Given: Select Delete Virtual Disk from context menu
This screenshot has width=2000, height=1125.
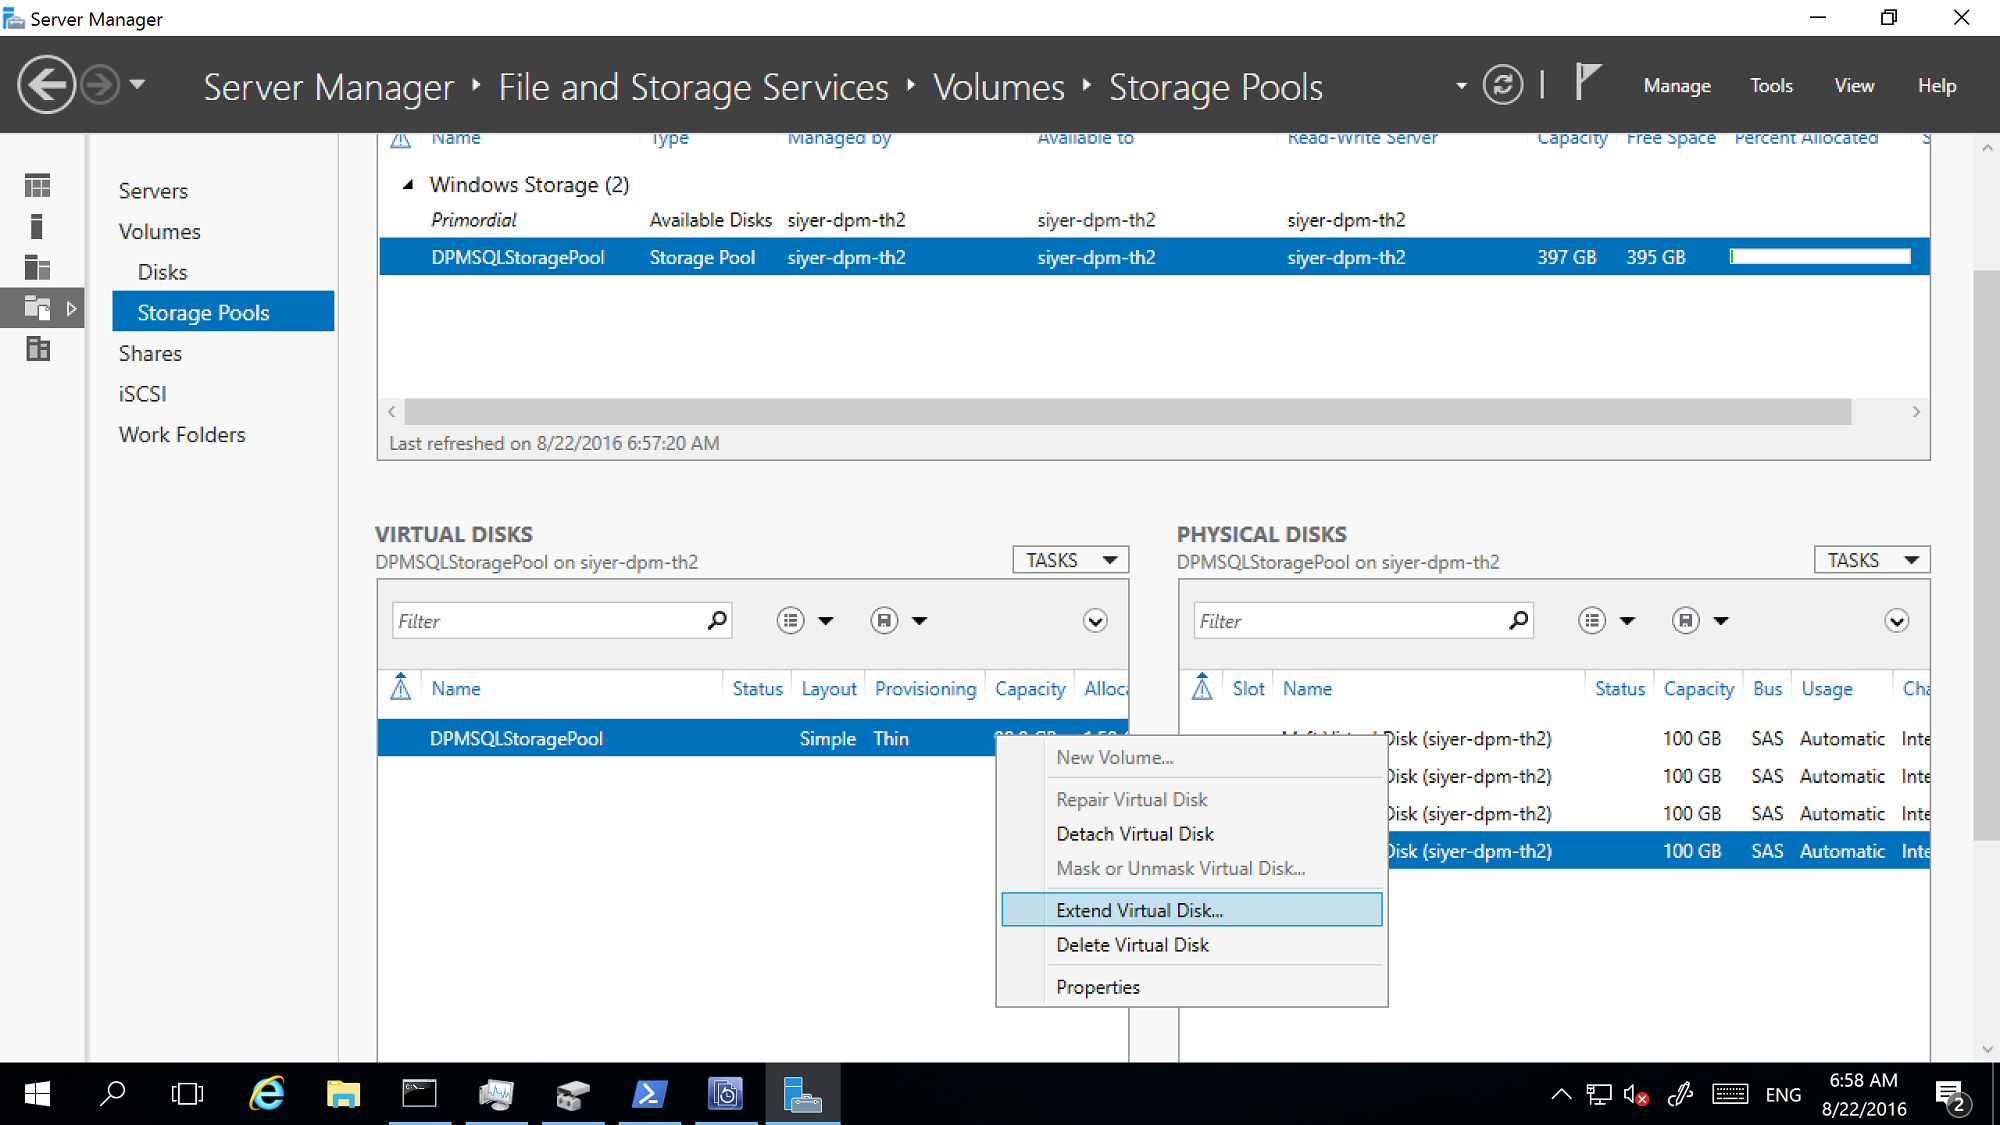Looking at the screenshot, I should [1132, 945].
